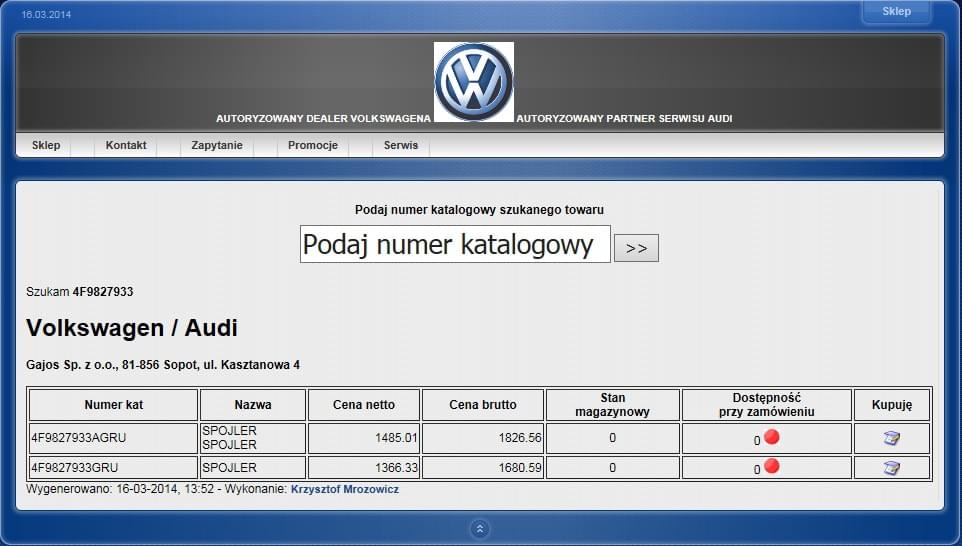Click the Dostępność przy zamówieniu header
The height and width of the screenshot is (546, 962).
tap(767, 405)
